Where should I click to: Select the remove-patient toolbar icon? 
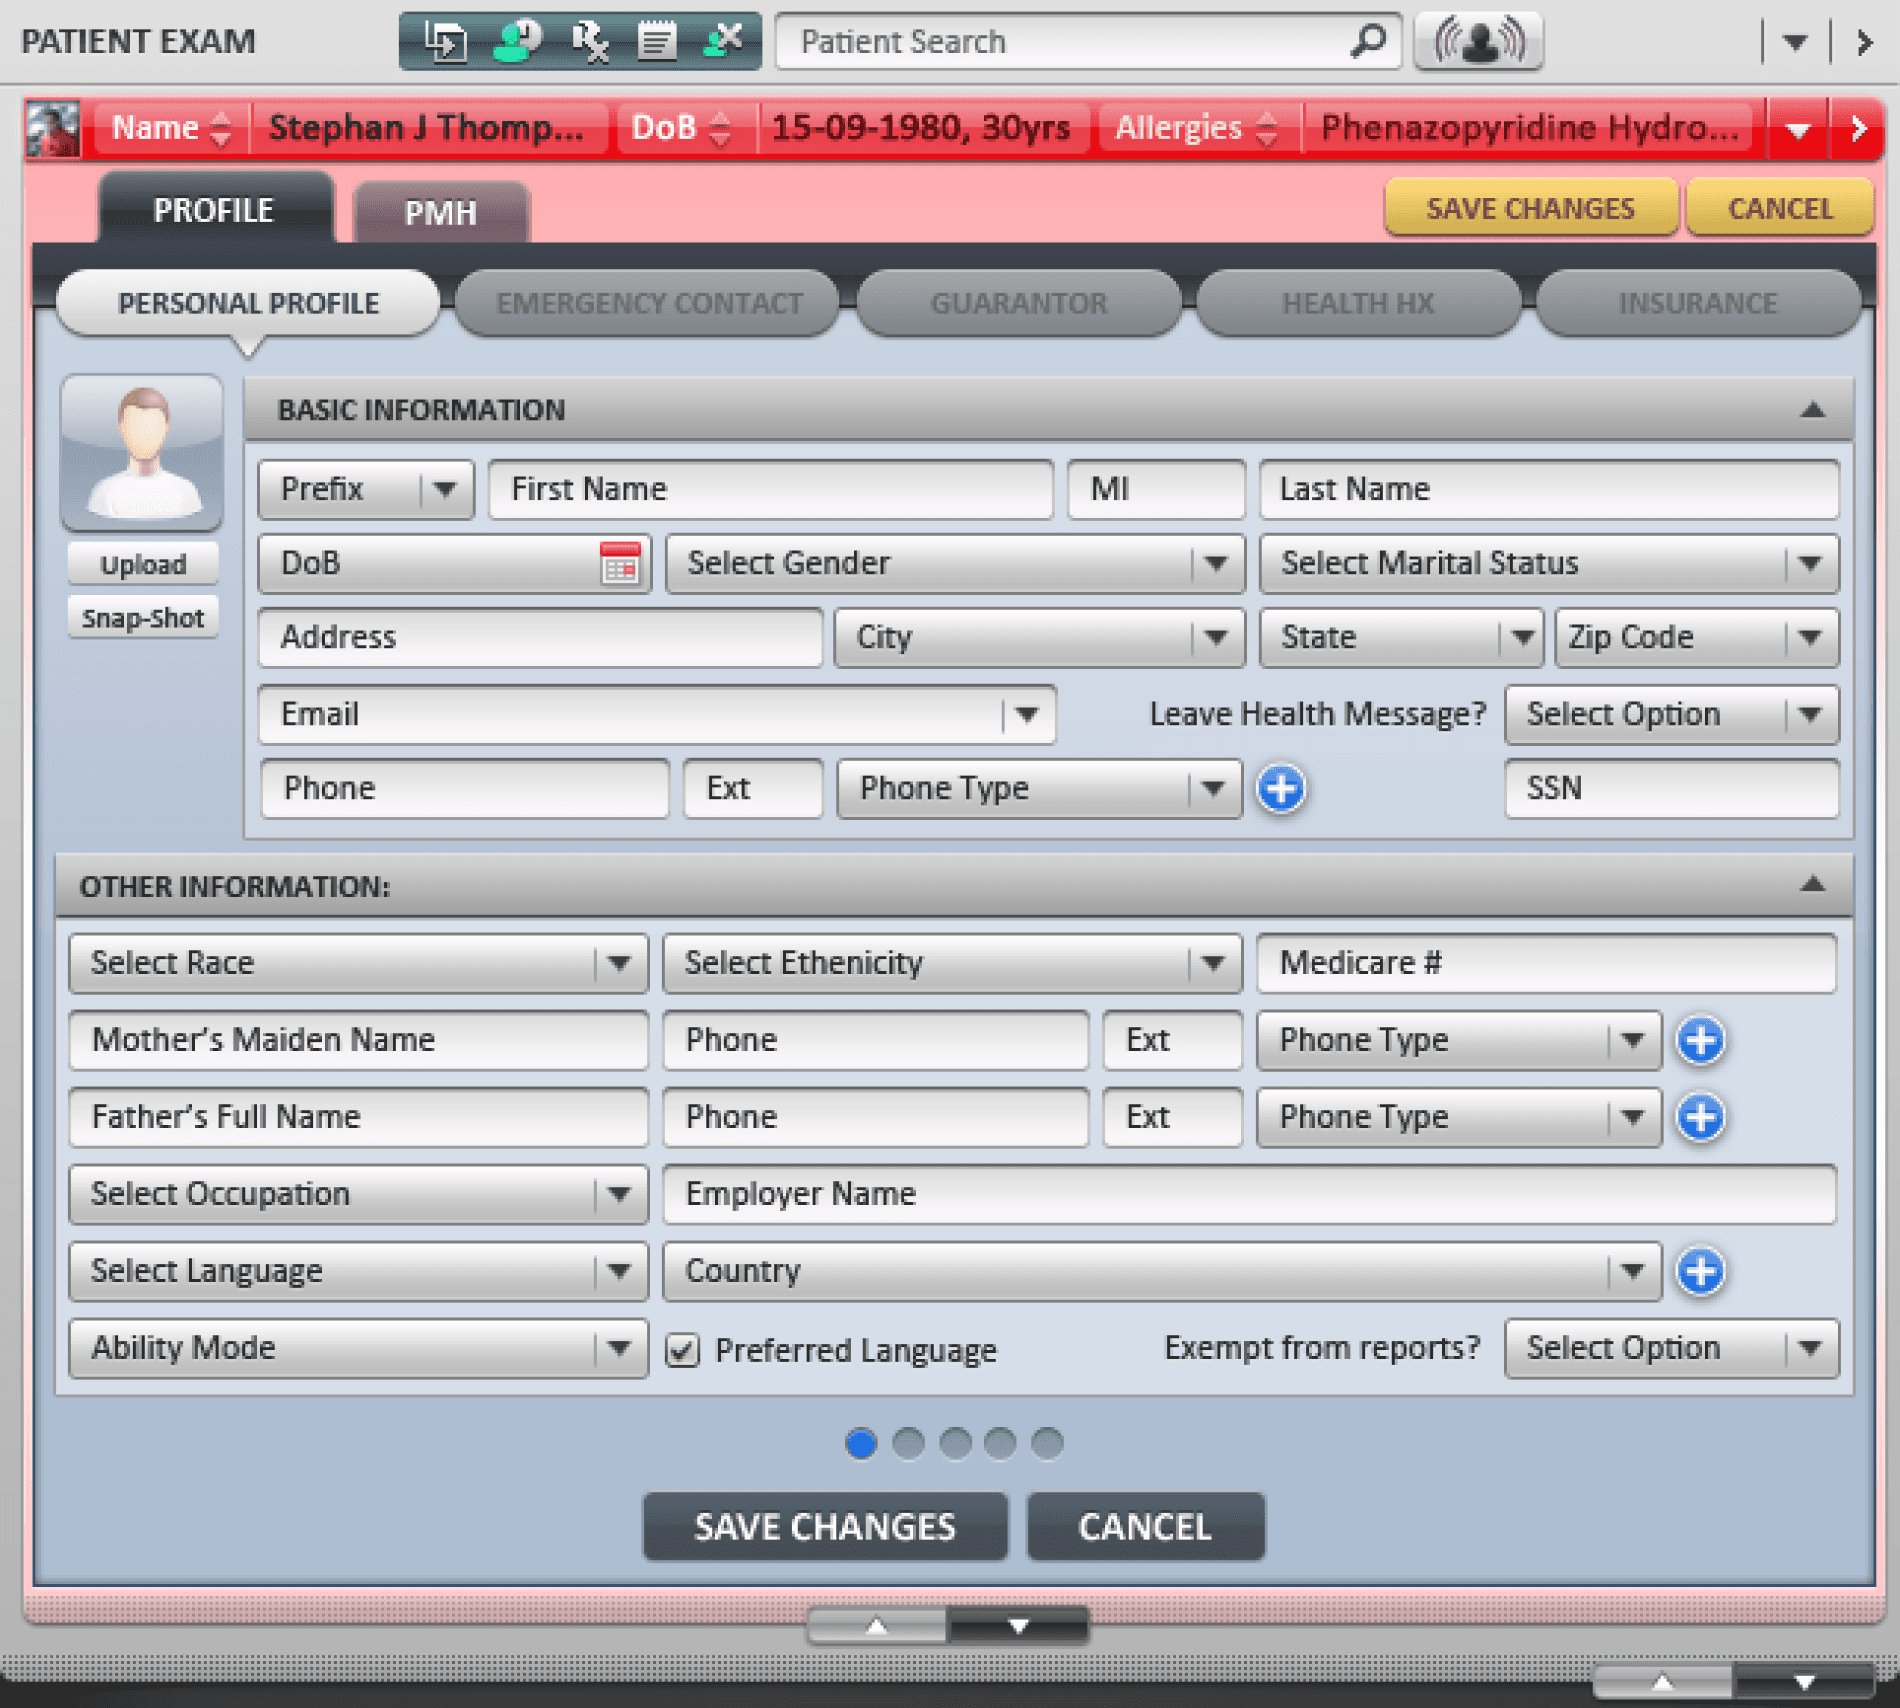[726, 40]
